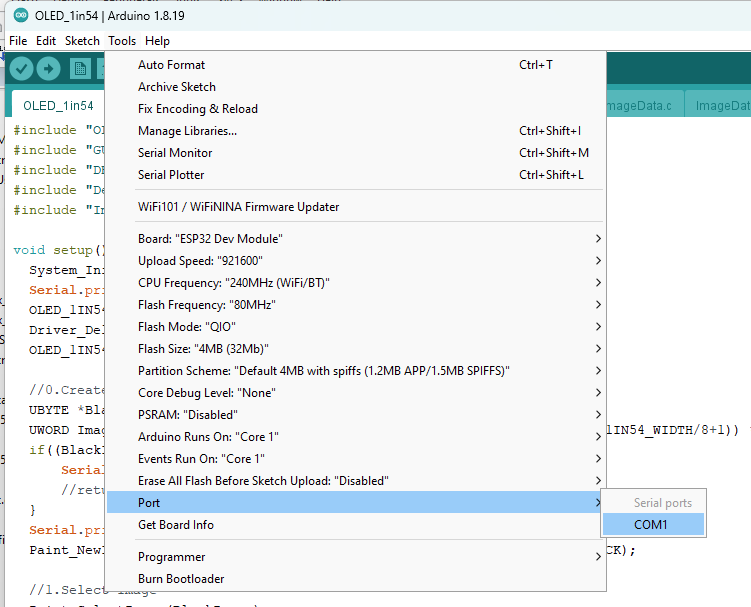This screenshot has height=607, width=751.
Task: Open the Edit menu
Action: [46, 41]
